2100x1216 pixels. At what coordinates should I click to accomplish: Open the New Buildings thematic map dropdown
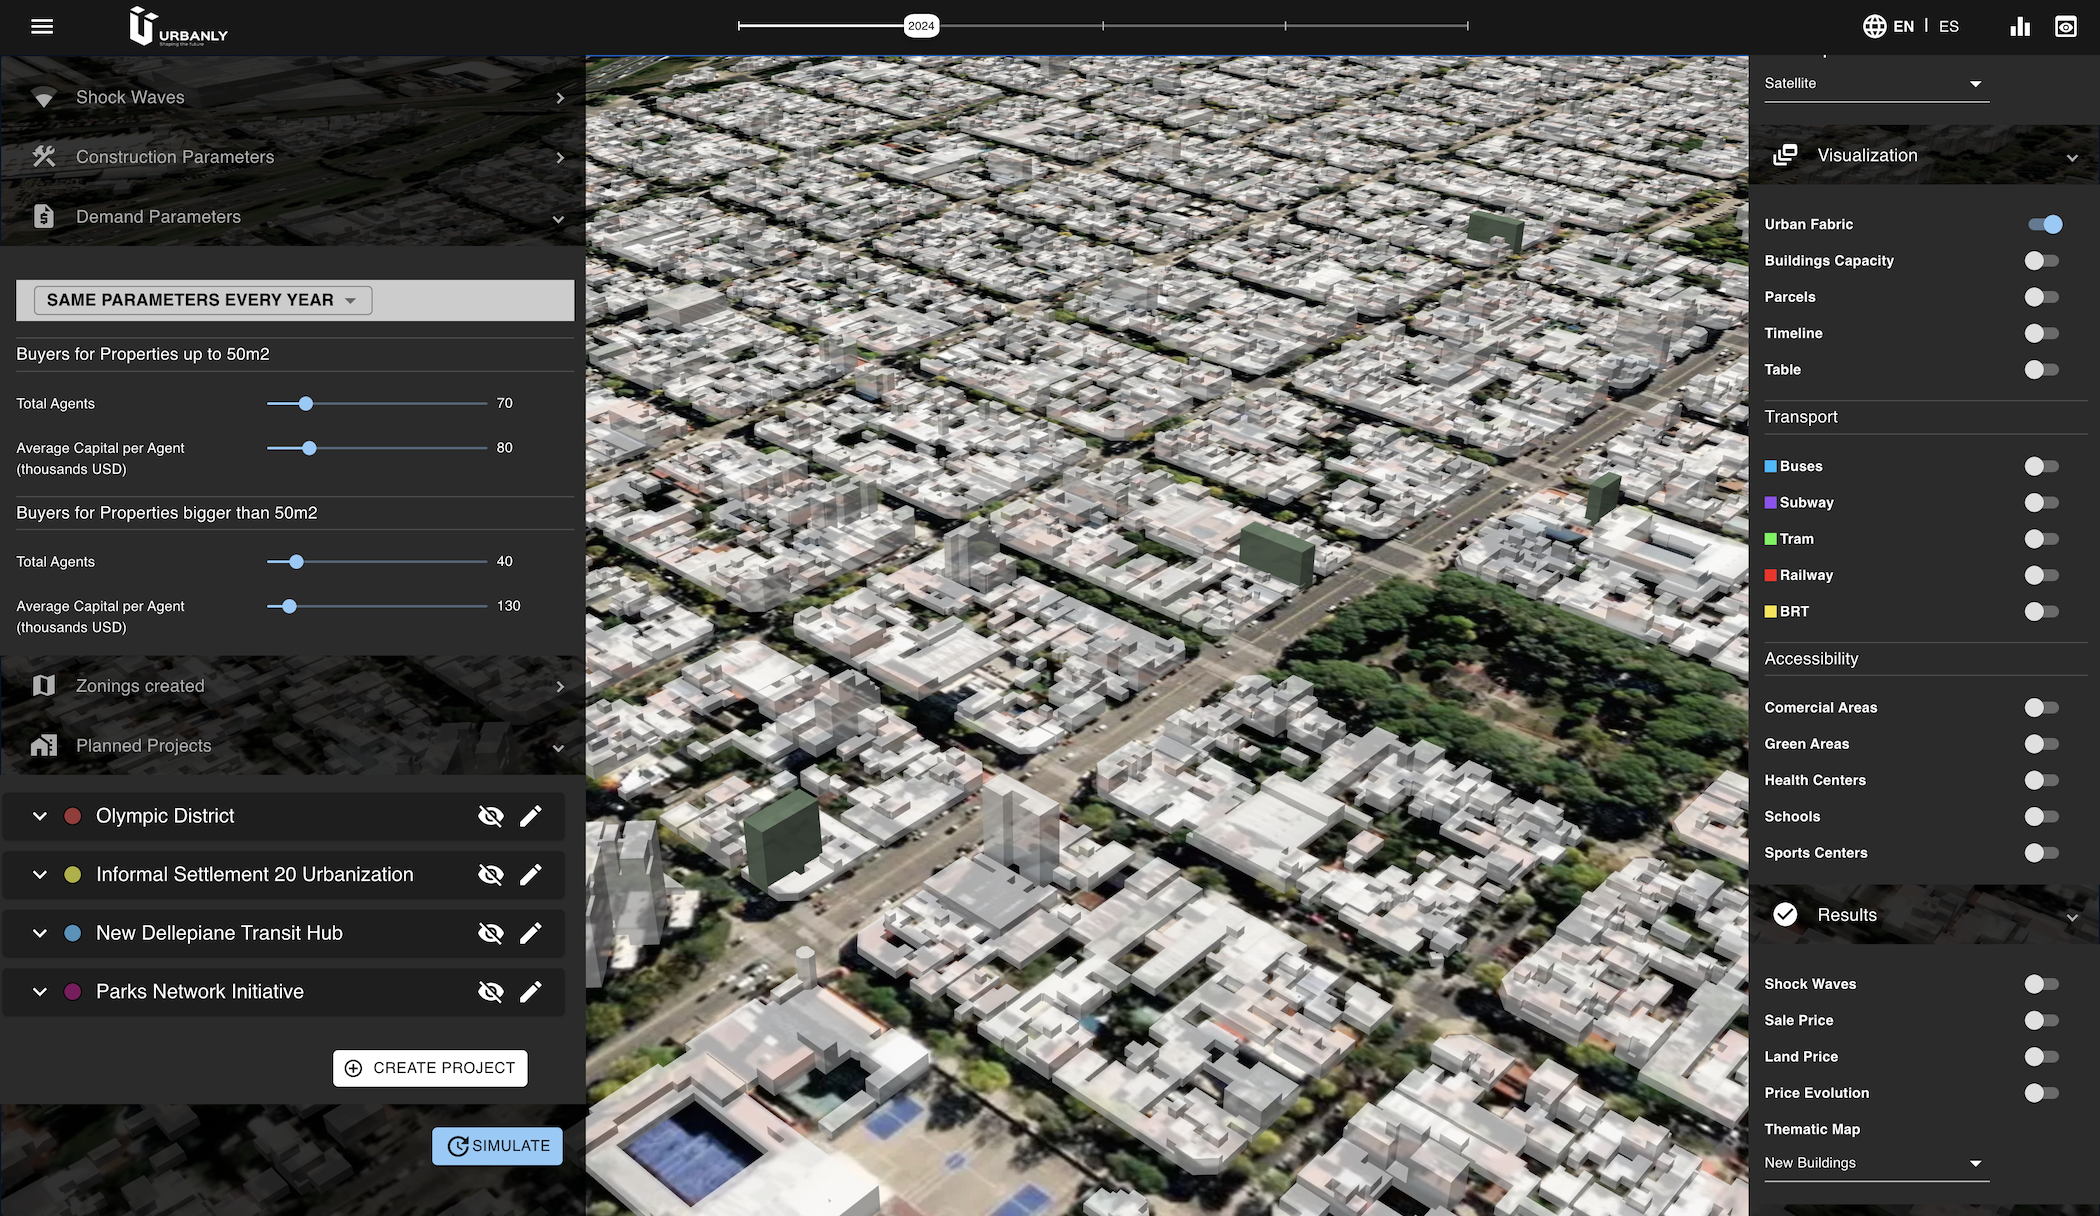[1876, 1163]
